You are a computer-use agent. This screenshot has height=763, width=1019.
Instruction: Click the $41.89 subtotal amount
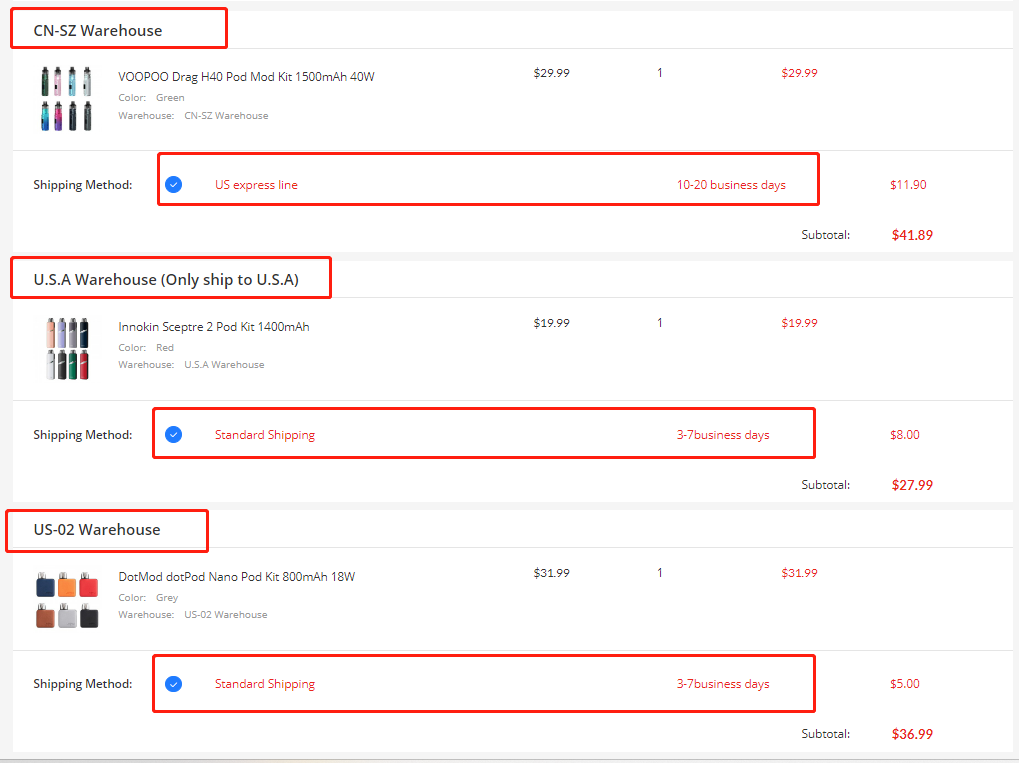[x=912, y=236]
